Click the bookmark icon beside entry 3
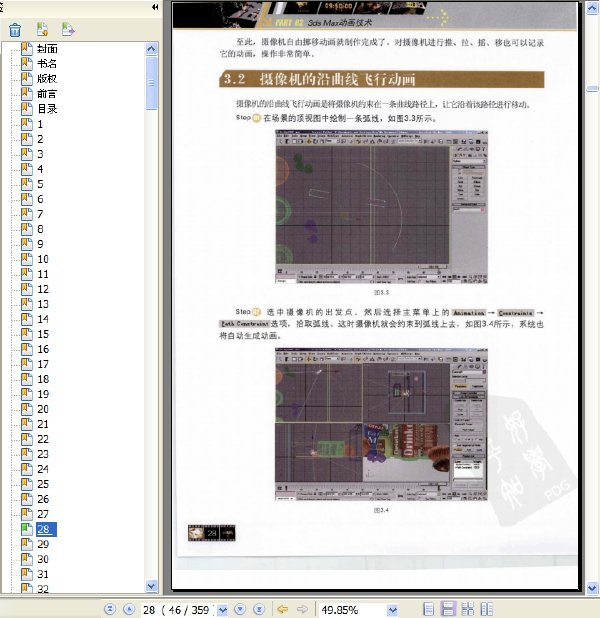600x618 pixels. tap(27, 154)
